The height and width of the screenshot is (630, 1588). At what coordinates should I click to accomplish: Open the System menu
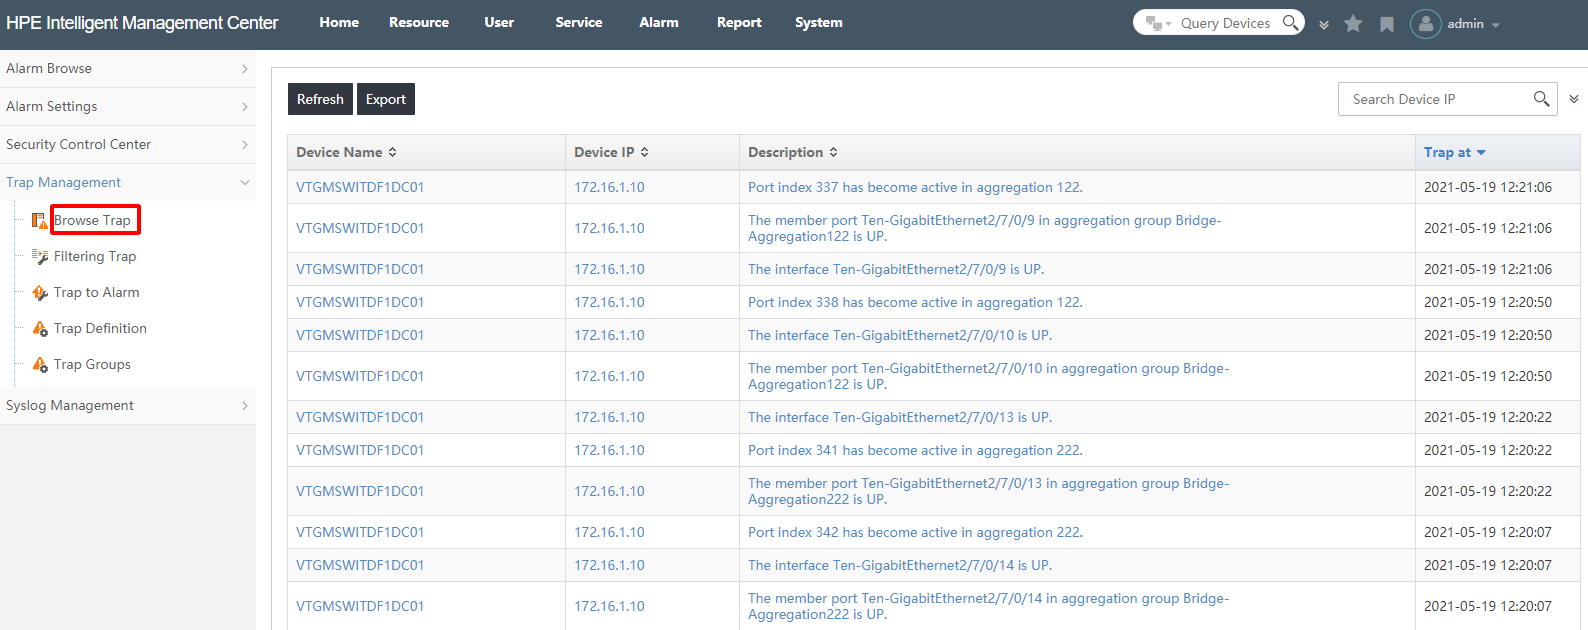pyautogui.click(x=819, y=22)
